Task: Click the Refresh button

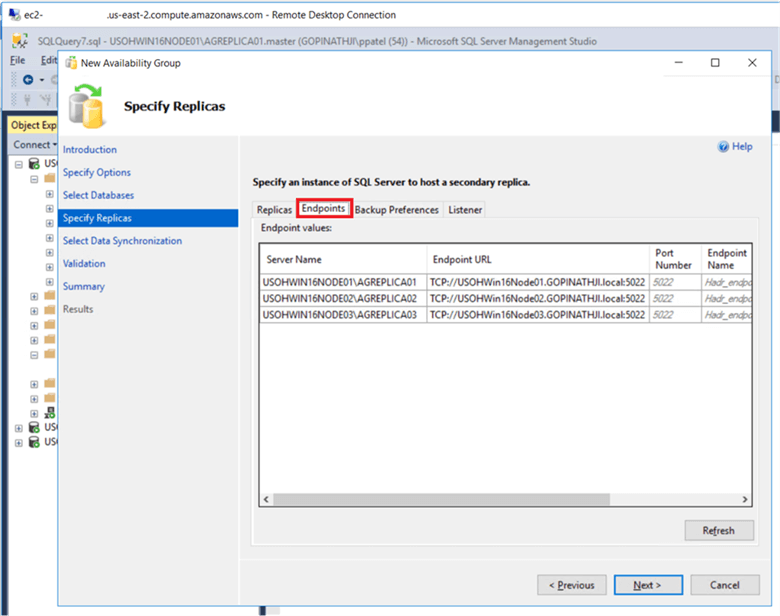Action: pos(719,530)
